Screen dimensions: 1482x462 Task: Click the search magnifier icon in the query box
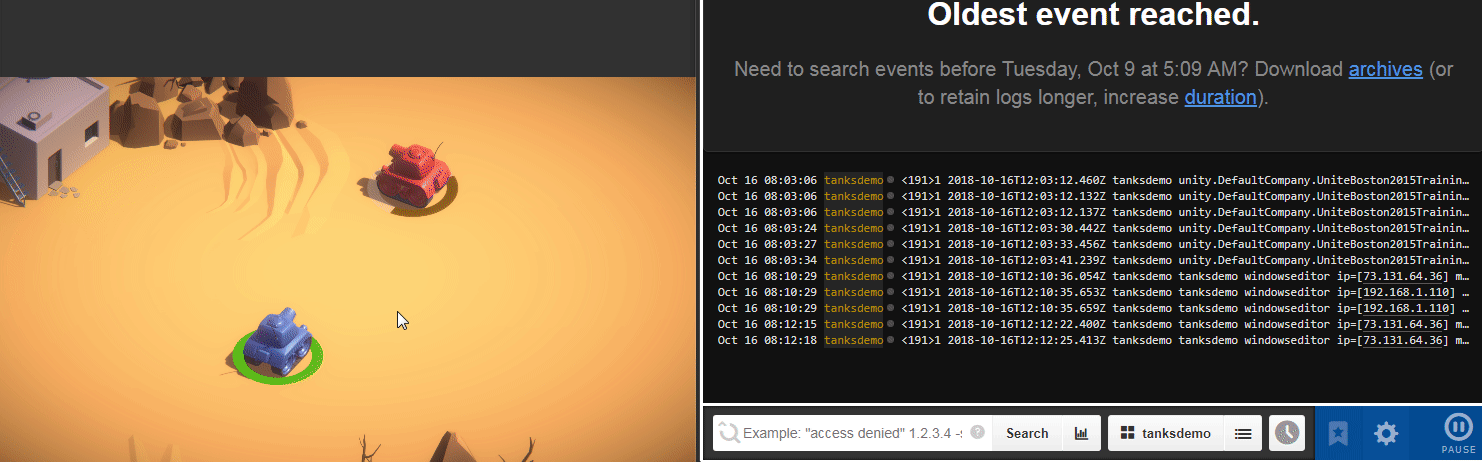(729, 433)
